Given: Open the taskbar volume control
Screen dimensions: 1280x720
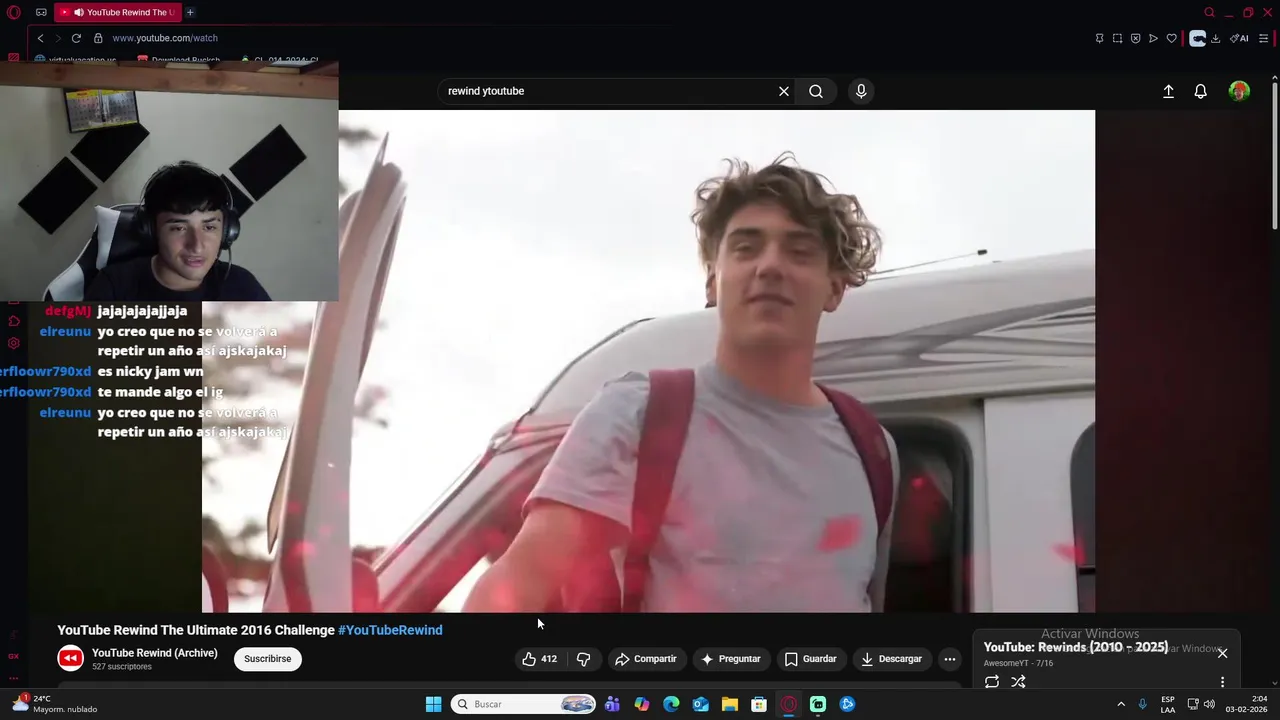Looking at the screenshot, I should click(1209, 704).
